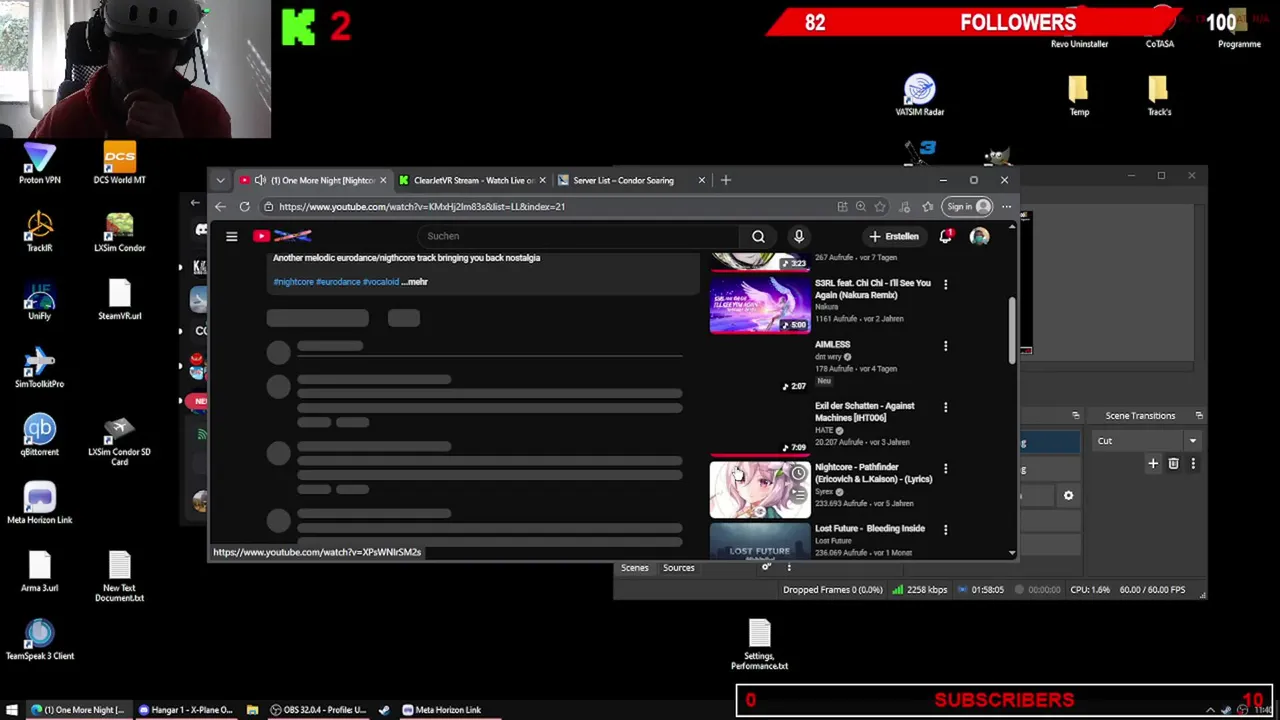Click the browser Sign in button
1280x720 pixels.
click(968, 207)
